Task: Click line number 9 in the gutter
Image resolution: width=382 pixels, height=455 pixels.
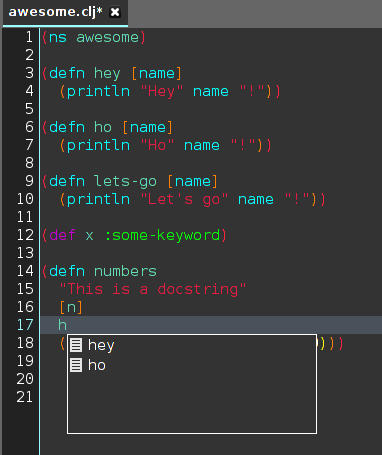Action: (x=29, y=181)
